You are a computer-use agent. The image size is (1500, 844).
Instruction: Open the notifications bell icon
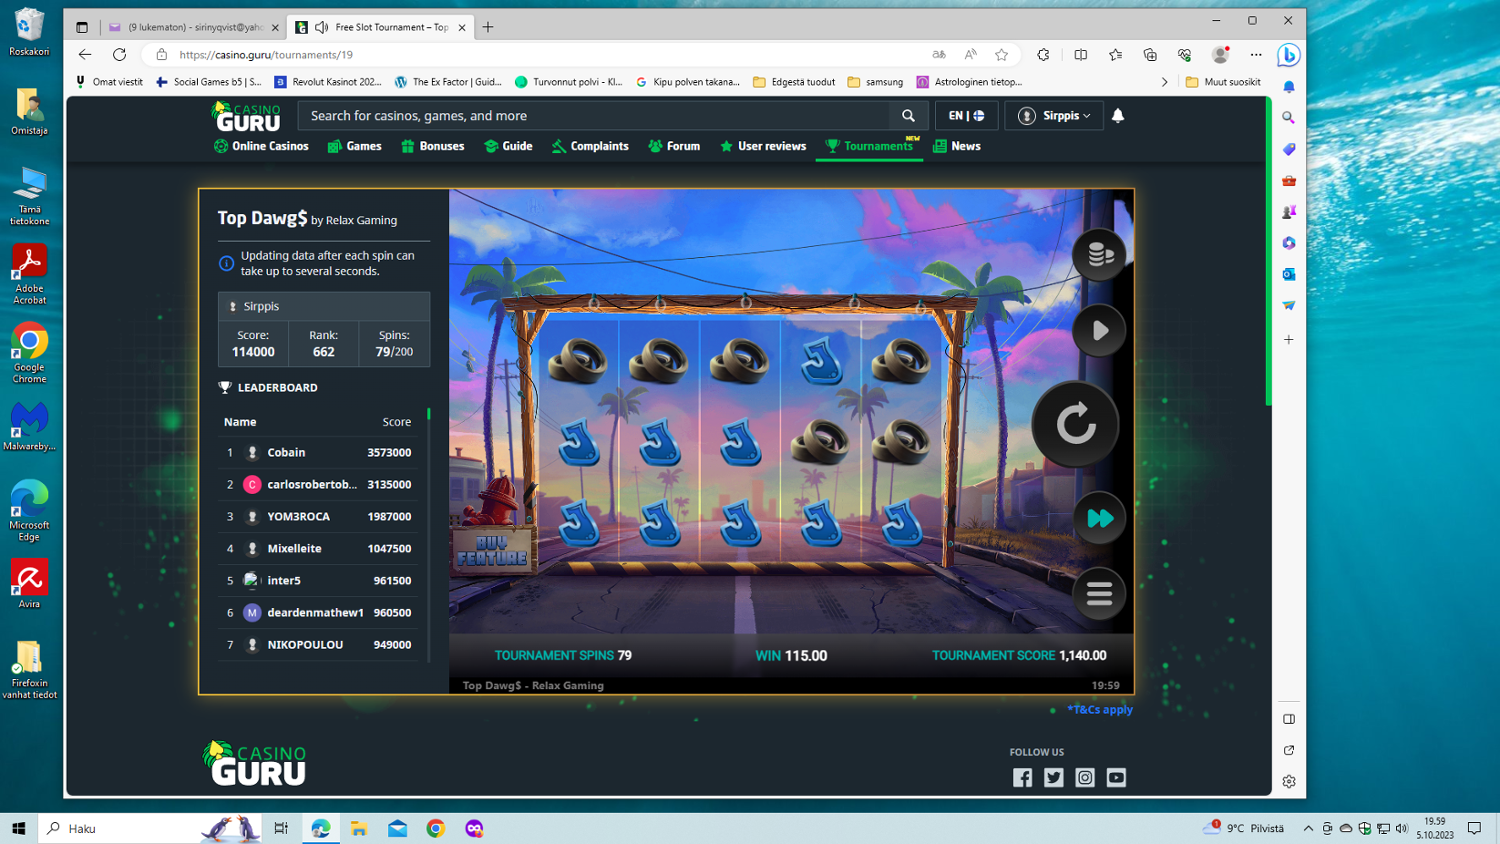(1118, 116)
